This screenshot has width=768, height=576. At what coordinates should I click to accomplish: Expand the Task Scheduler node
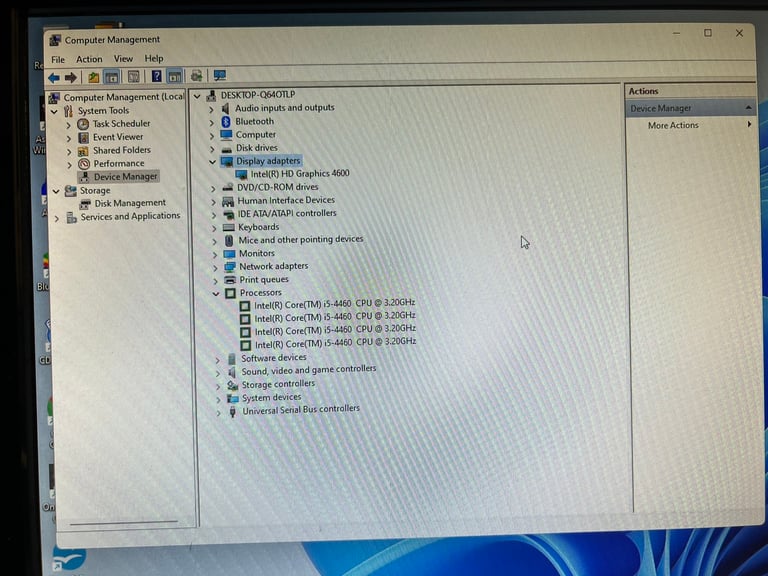(69, 125)
